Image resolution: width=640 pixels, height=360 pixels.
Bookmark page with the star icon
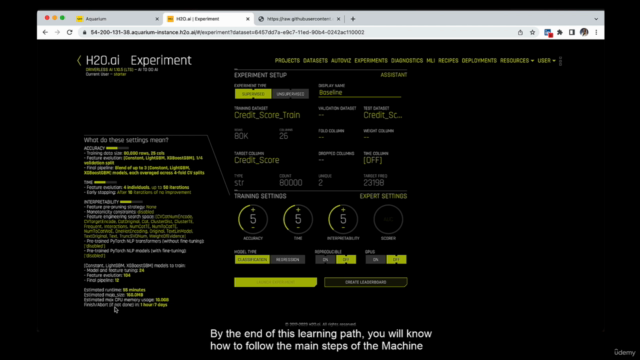coord(532,32)
